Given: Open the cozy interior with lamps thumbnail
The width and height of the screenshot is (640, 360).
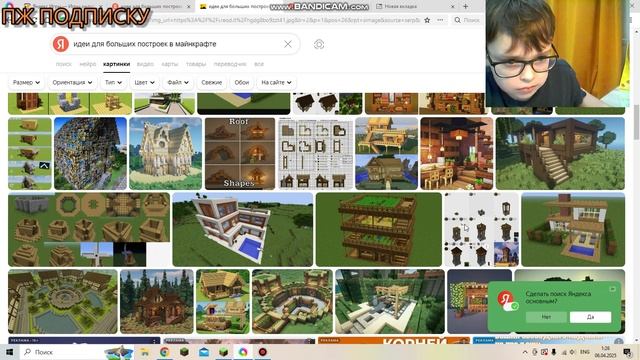Looking at the screenshot, I should pyautogui.click(x=457, y=153).
